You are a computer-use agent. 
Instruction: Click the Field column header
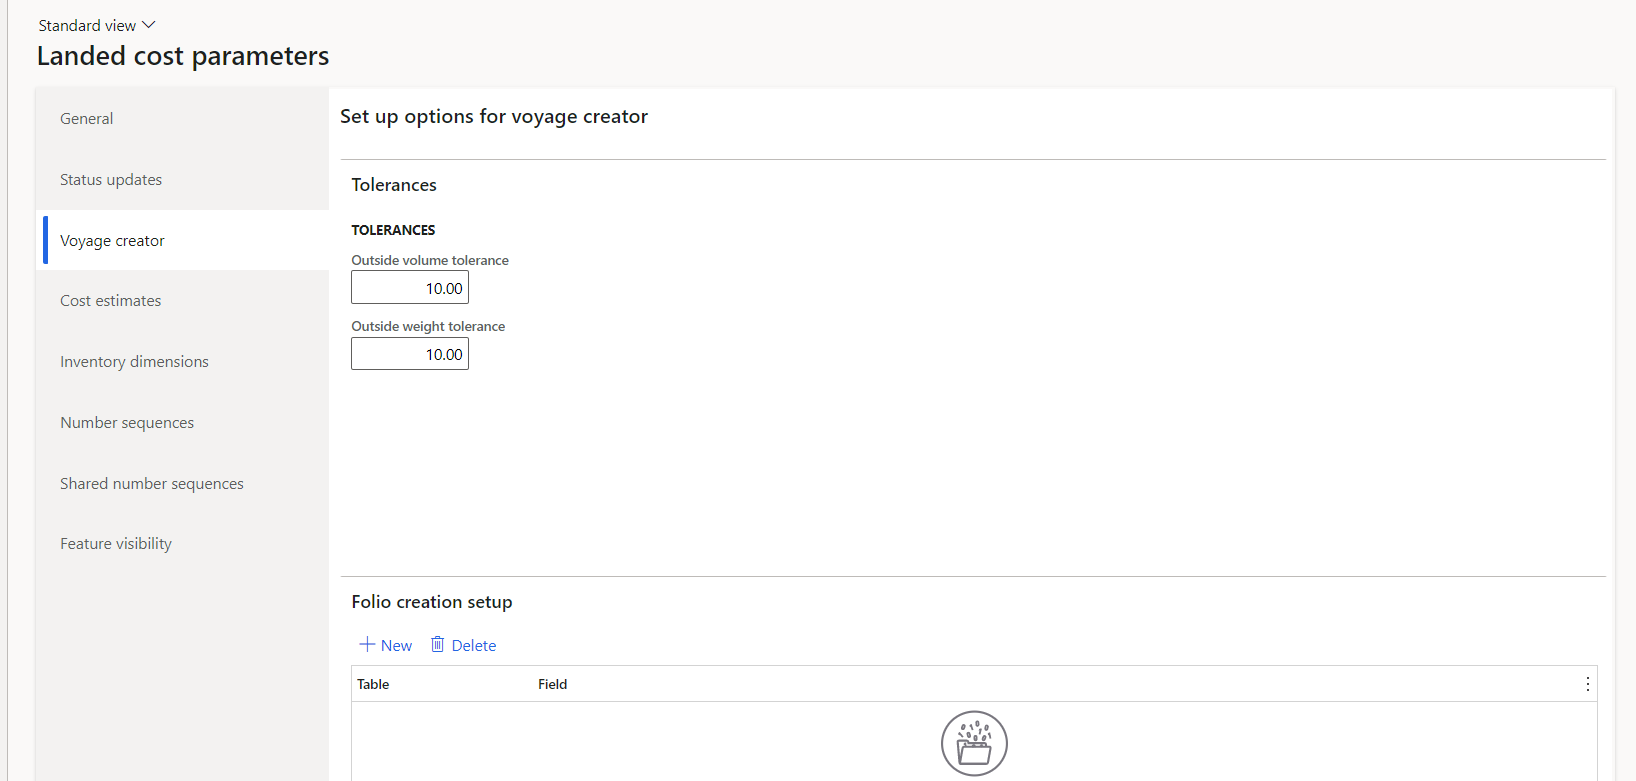point(552,684)
